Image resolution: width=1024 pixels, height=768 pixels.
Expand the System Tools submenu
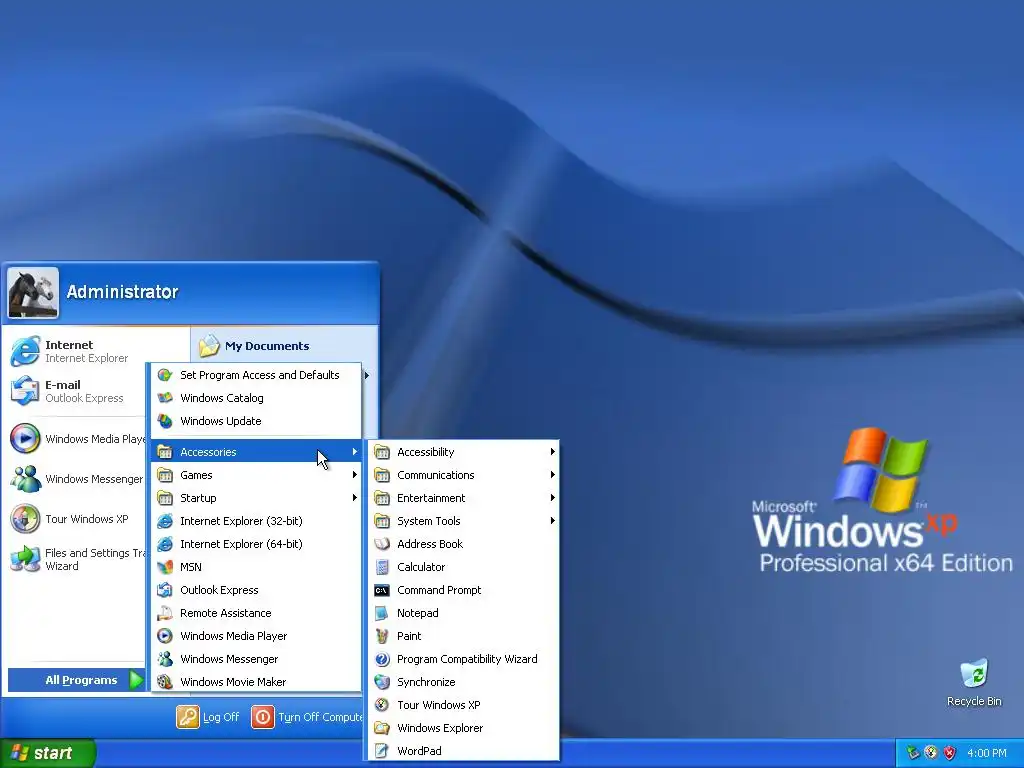coord(464,521)
